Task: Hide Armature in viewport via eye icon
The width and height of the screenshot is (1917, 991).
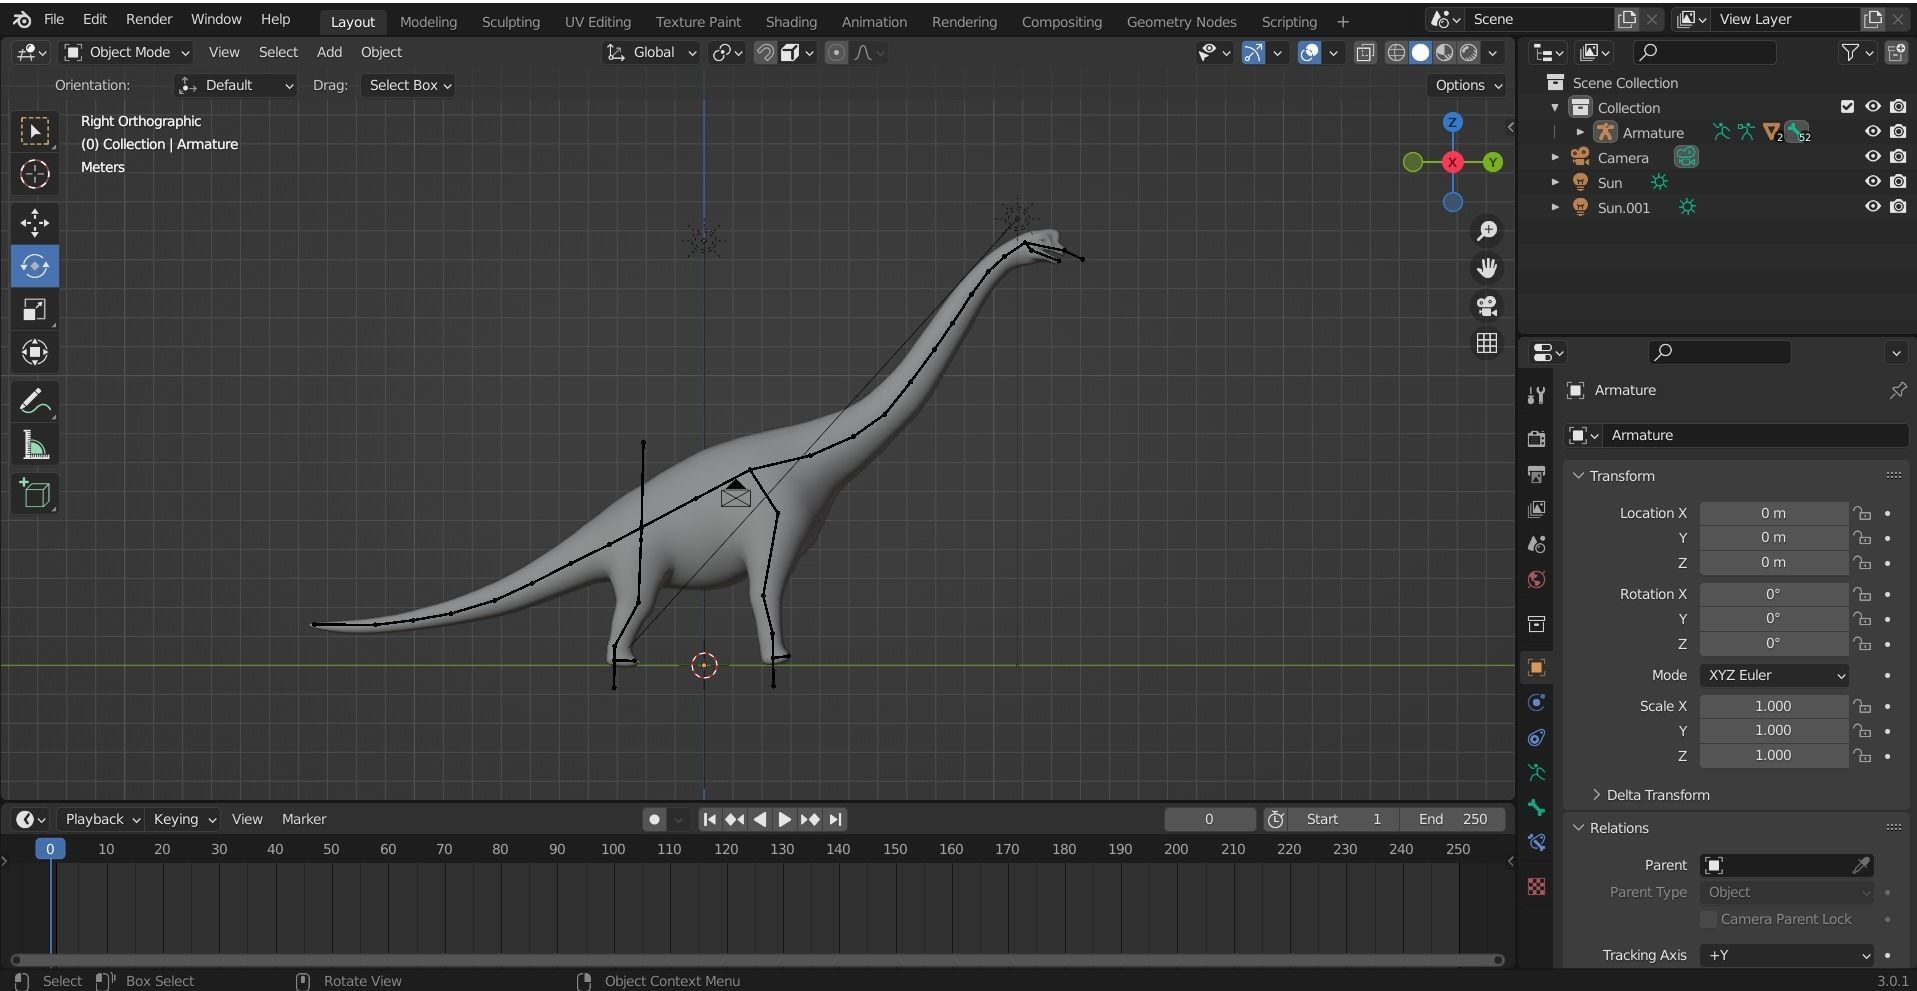Action: [x=1873, y=132]
